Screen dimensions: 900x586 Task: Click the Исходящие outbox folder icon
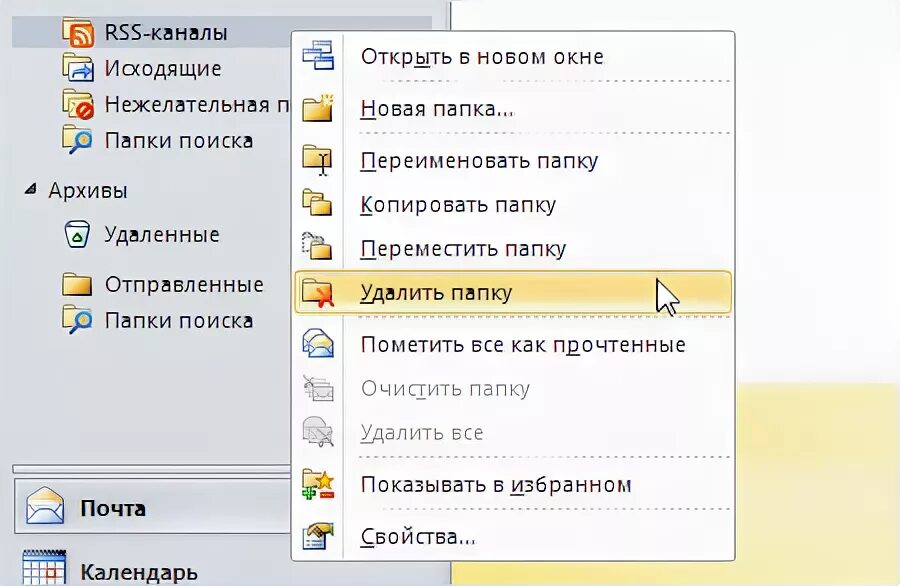77,69
